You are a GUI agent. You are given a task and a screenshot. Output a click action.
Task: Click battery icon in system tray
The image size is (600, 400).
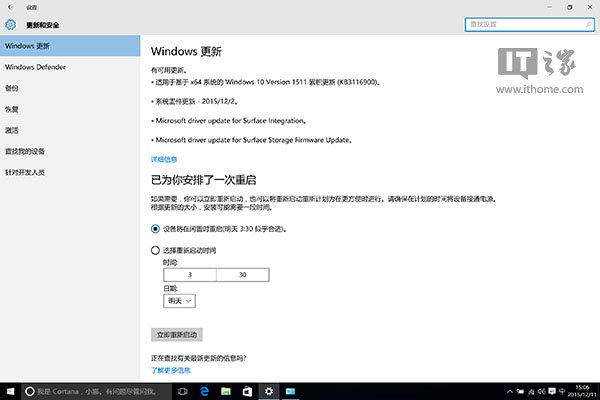click(x=520, y=391)
